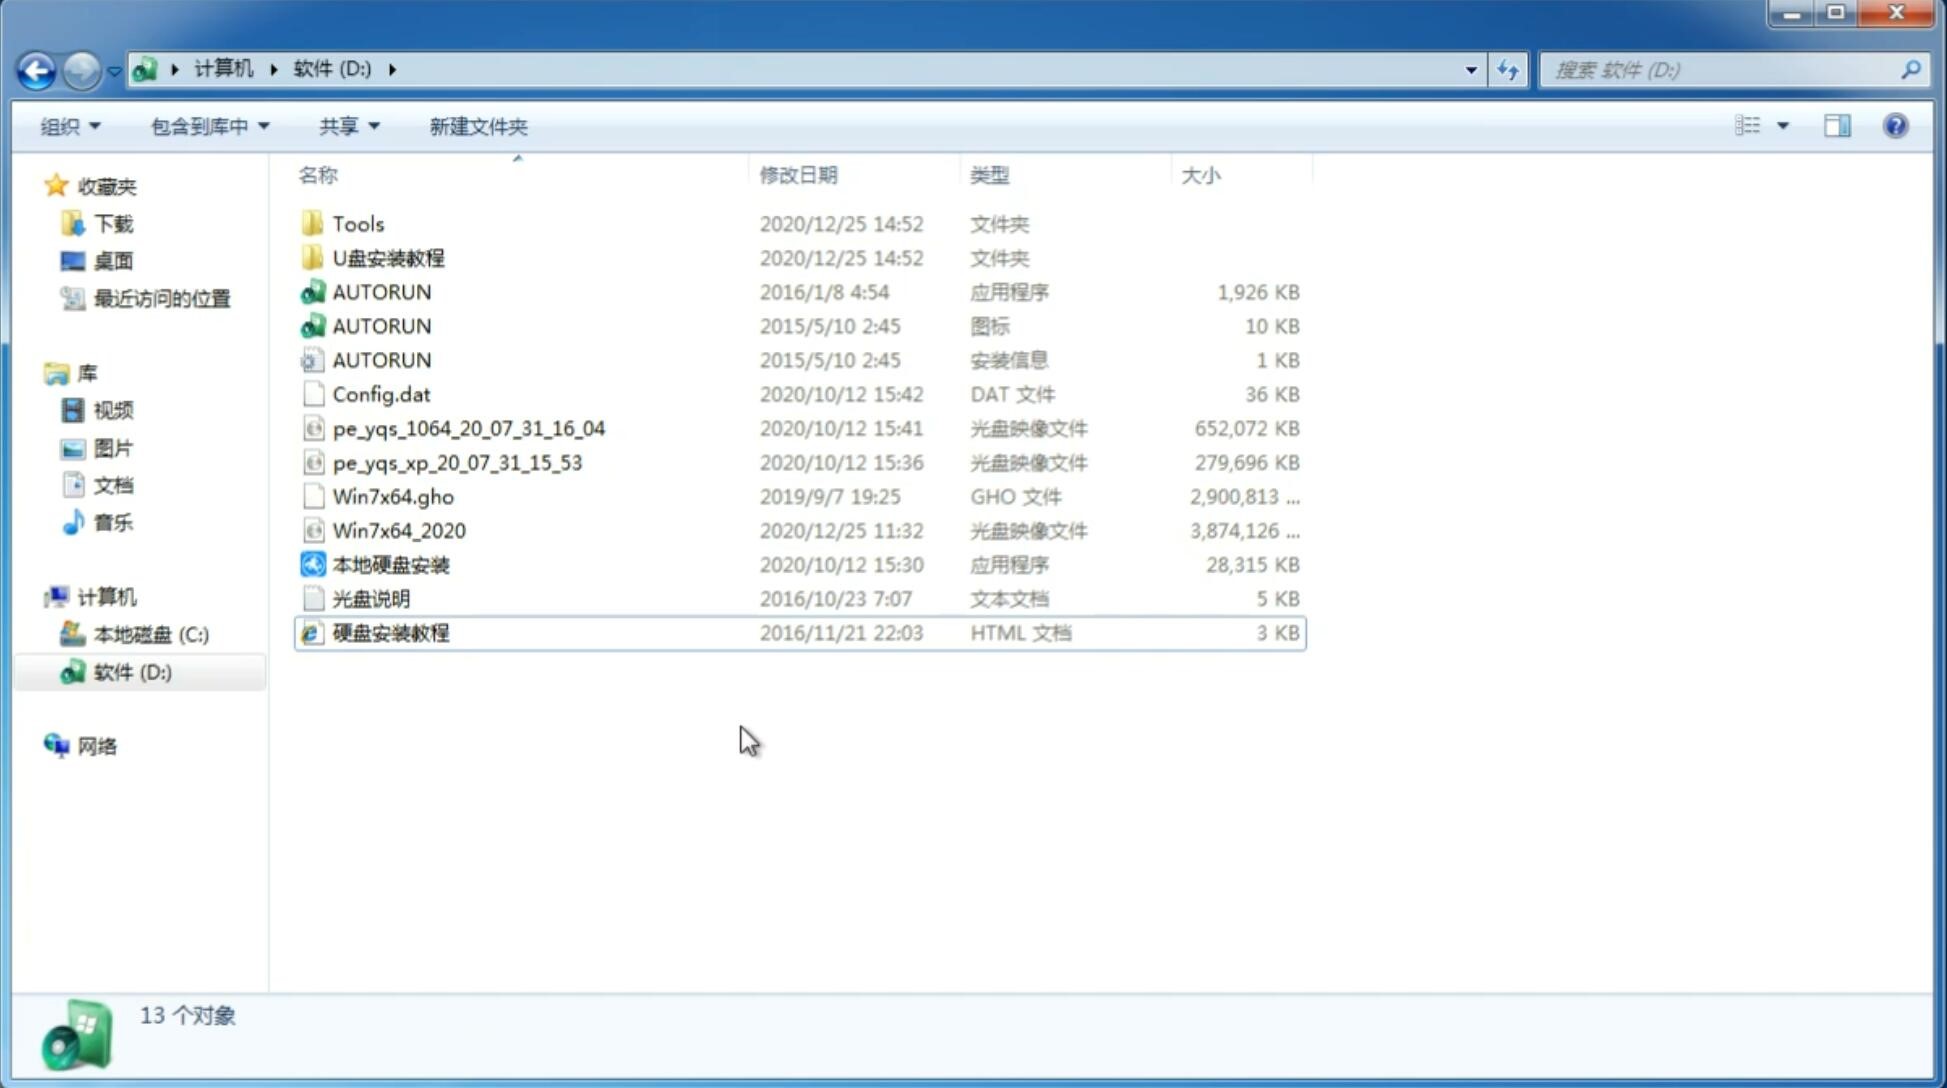Open 硬盘安装教程 HTML document
1947x1088 pixels.
(x=390, y=632)
